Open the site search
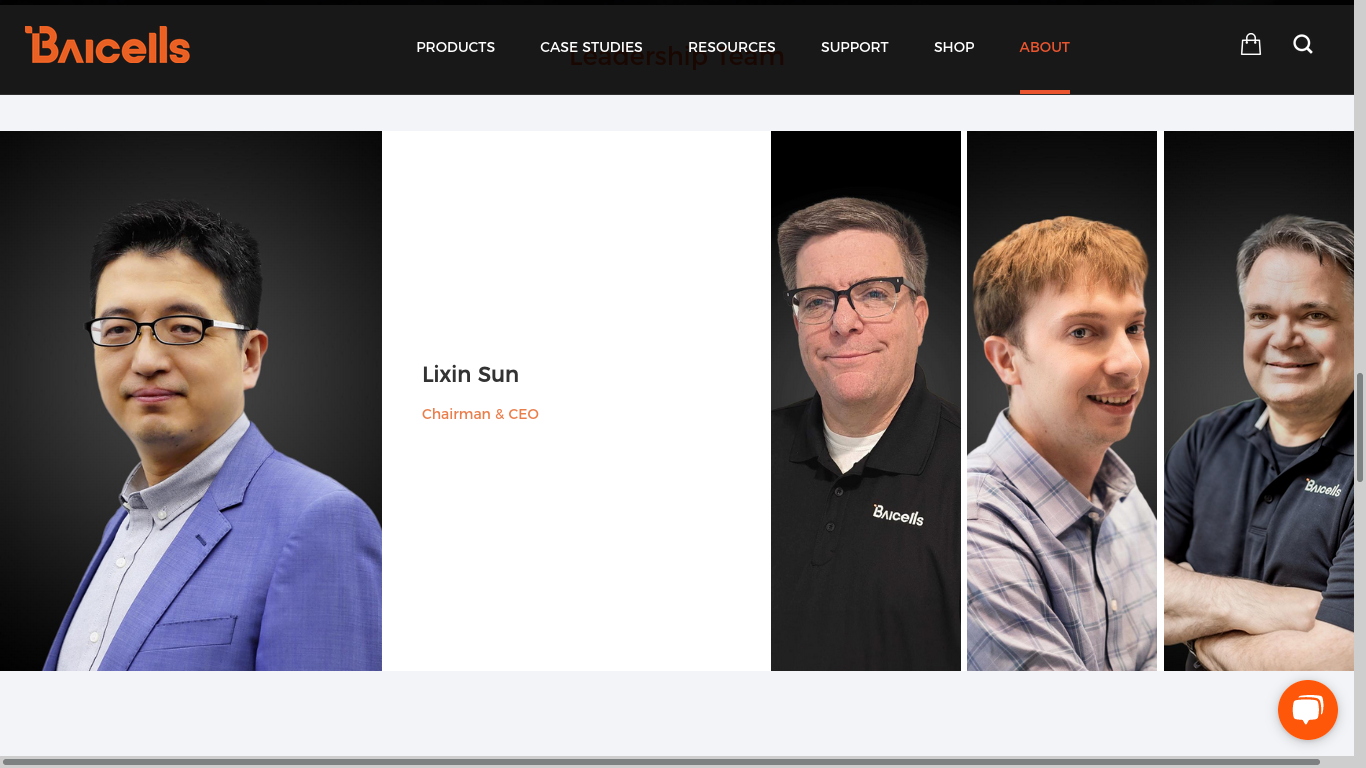The width and height of the screenshot is (1366, 768). tap(1302, 44)
